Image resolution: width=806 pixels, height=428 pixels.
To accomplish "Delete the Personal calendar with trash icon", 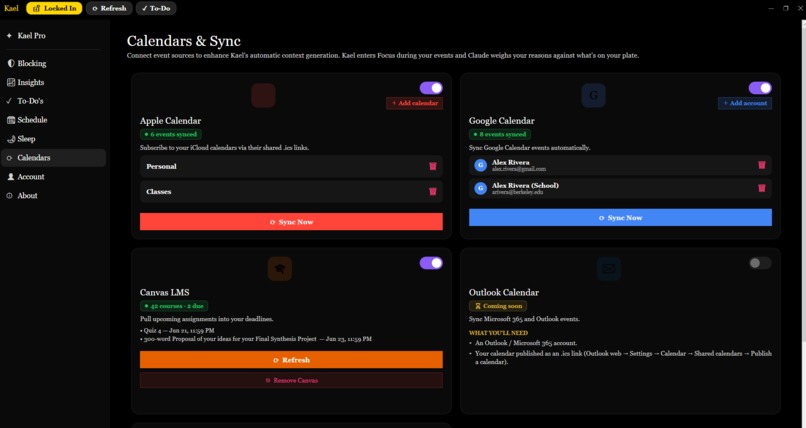I will tap(433, 166).
